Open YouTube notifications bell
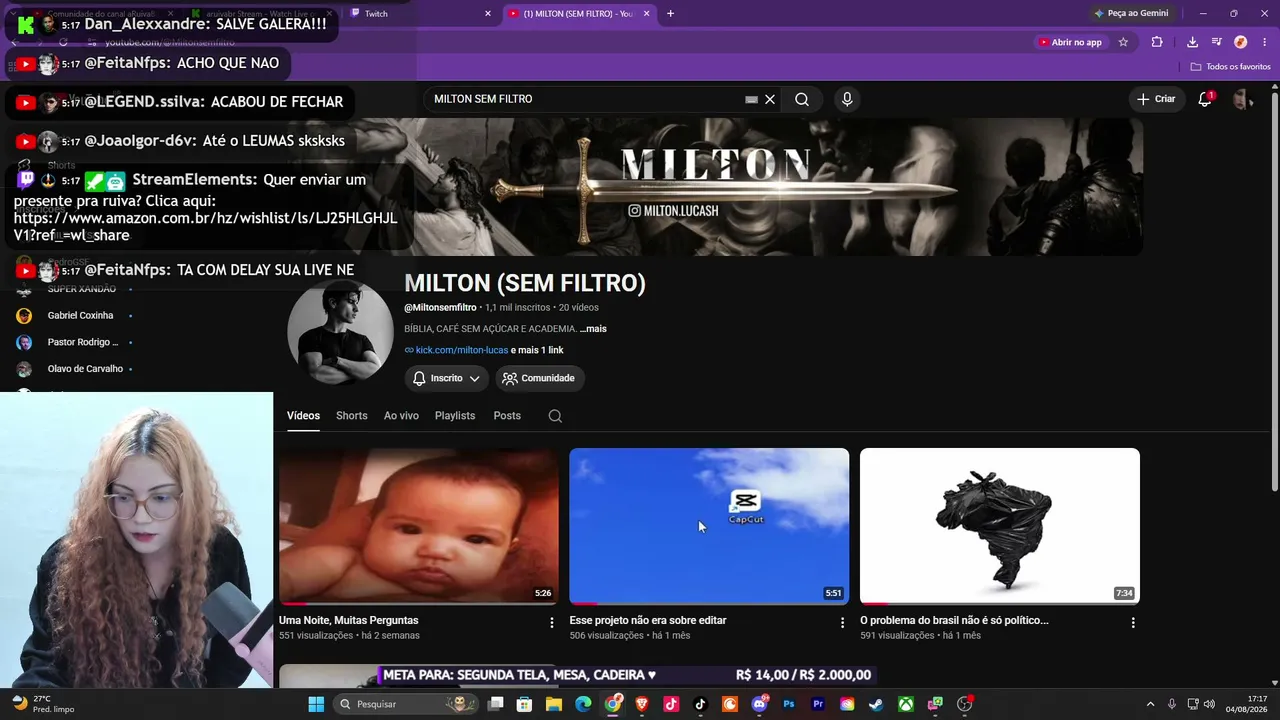The image size is (1280, 720). [1205, 99]
